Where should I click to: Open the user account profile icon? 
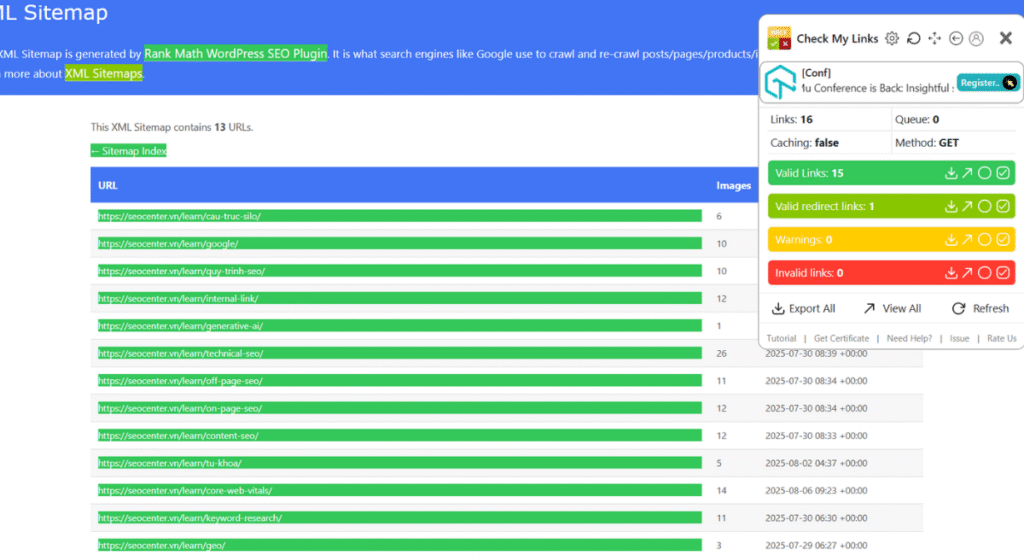click(x=976, y=39)
